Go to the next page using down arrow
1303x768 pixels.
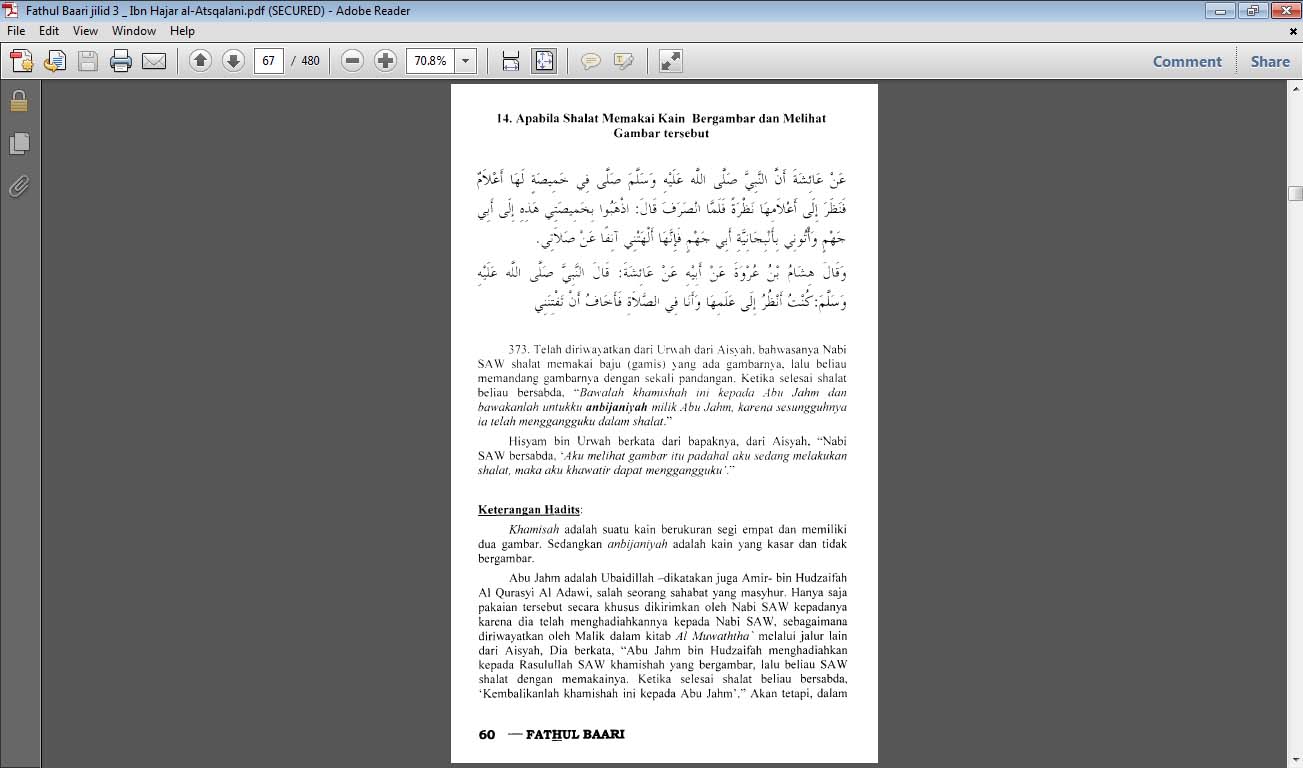(233, 61)
